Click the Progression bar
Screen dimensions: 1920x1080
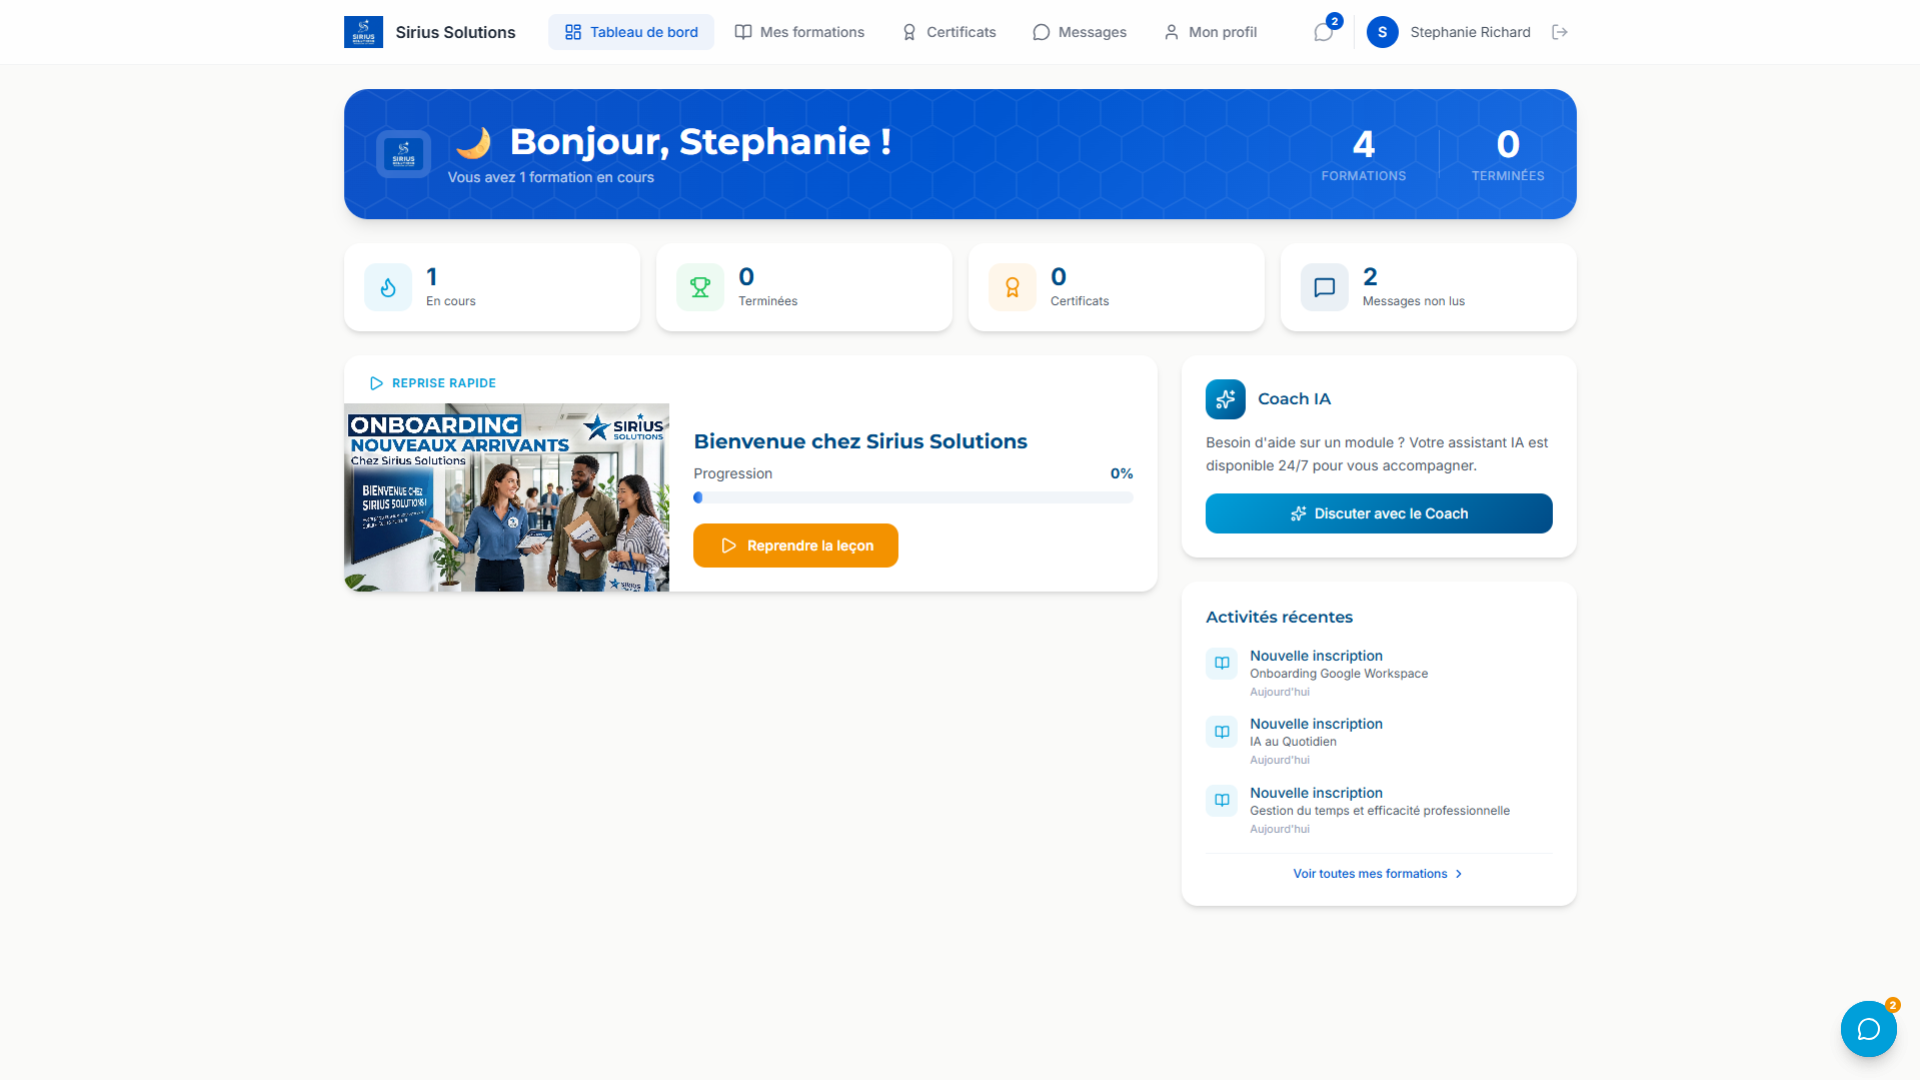click(912, 497)
